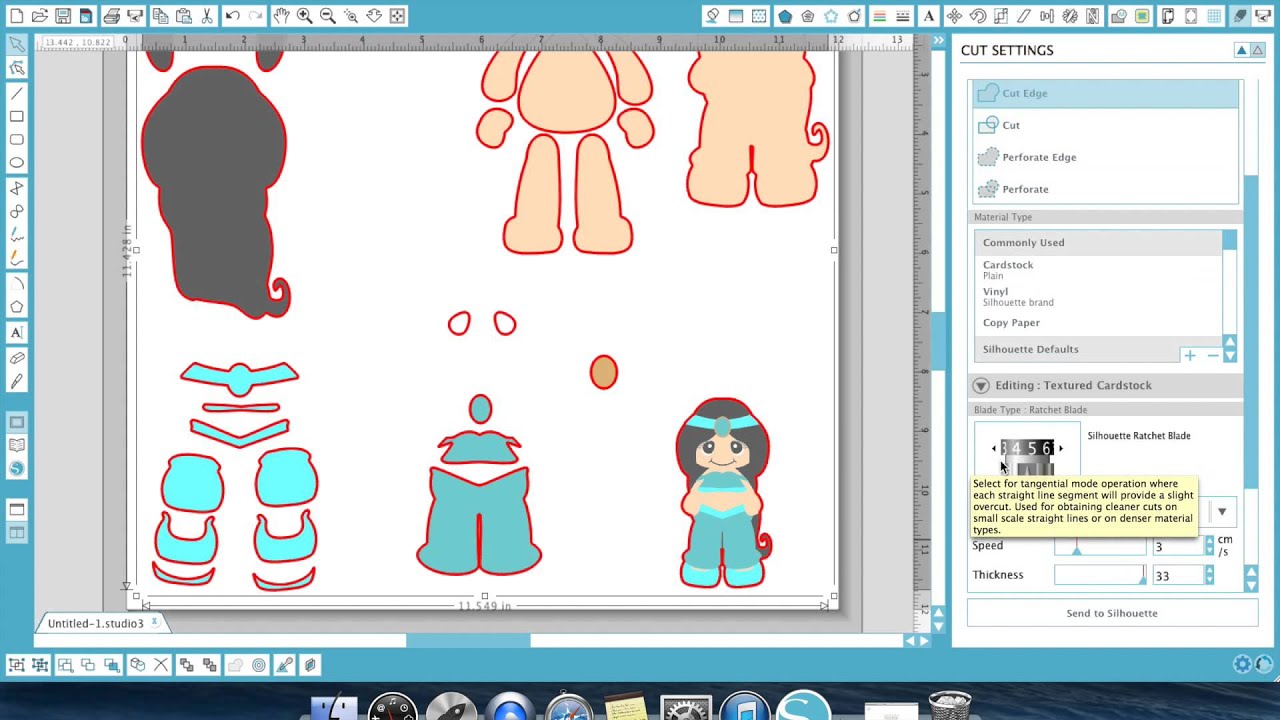Viewport: 1280px width, 720px height.
Task: Choose Vinyl Silhouette brand material
Action: point(1098,297)
